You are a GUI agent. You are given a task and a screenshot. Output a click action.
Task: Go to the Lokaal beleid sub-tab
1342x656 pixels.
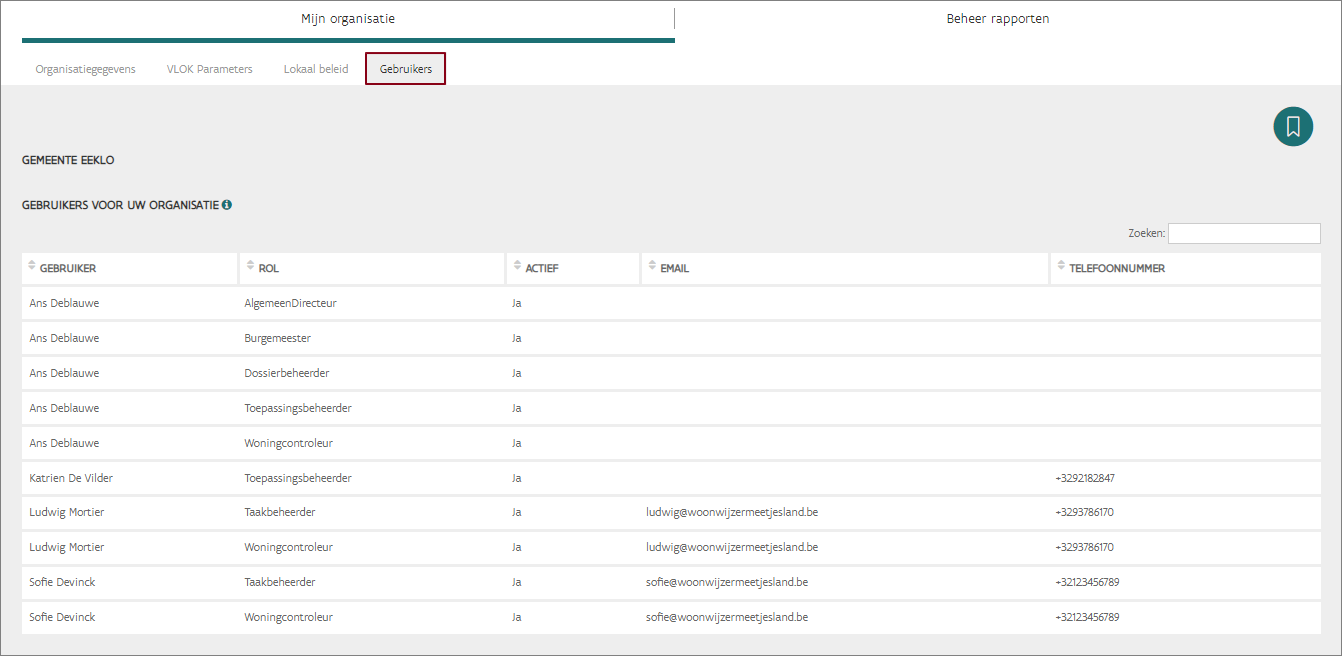pyautogui.click(x=316, y=69)
